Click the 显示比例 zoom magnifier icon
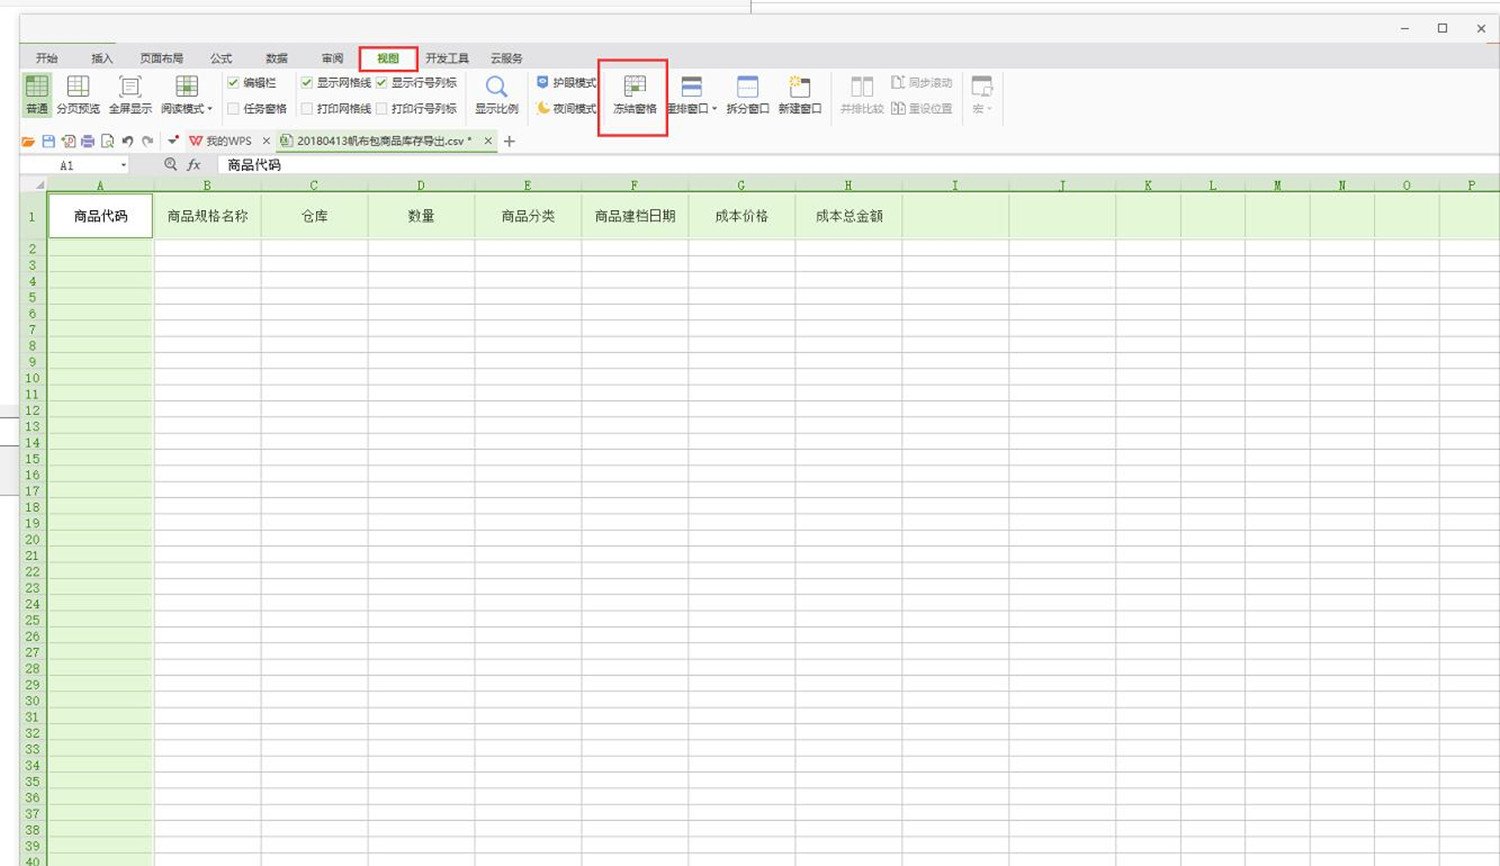1500x866 pixels. click(496, 88)
